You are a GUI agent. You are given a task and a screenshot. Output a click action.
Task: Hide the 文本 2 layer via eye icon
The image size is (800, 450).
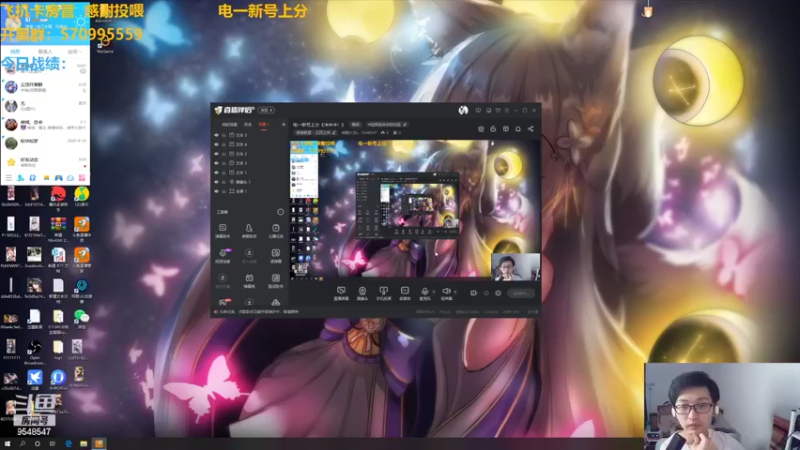(x=216, y=154)
